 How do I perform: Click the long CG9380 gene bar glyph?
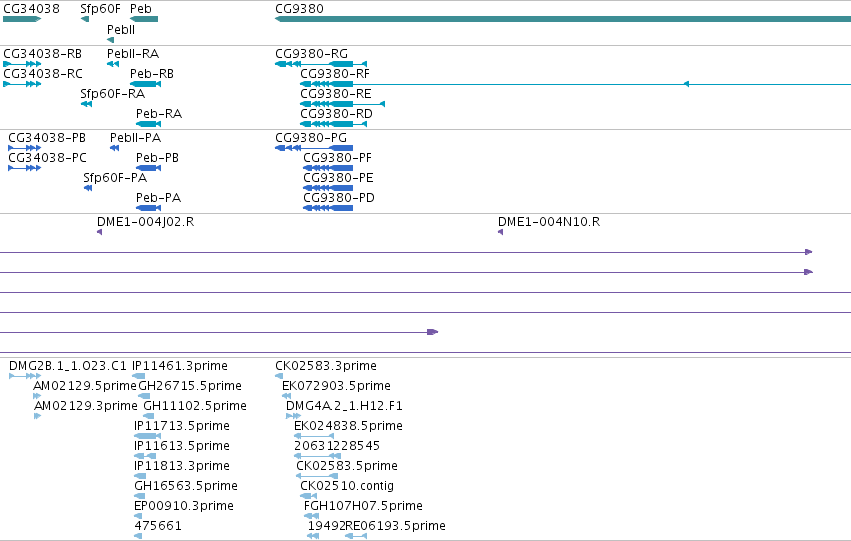(x=563, y=19)
